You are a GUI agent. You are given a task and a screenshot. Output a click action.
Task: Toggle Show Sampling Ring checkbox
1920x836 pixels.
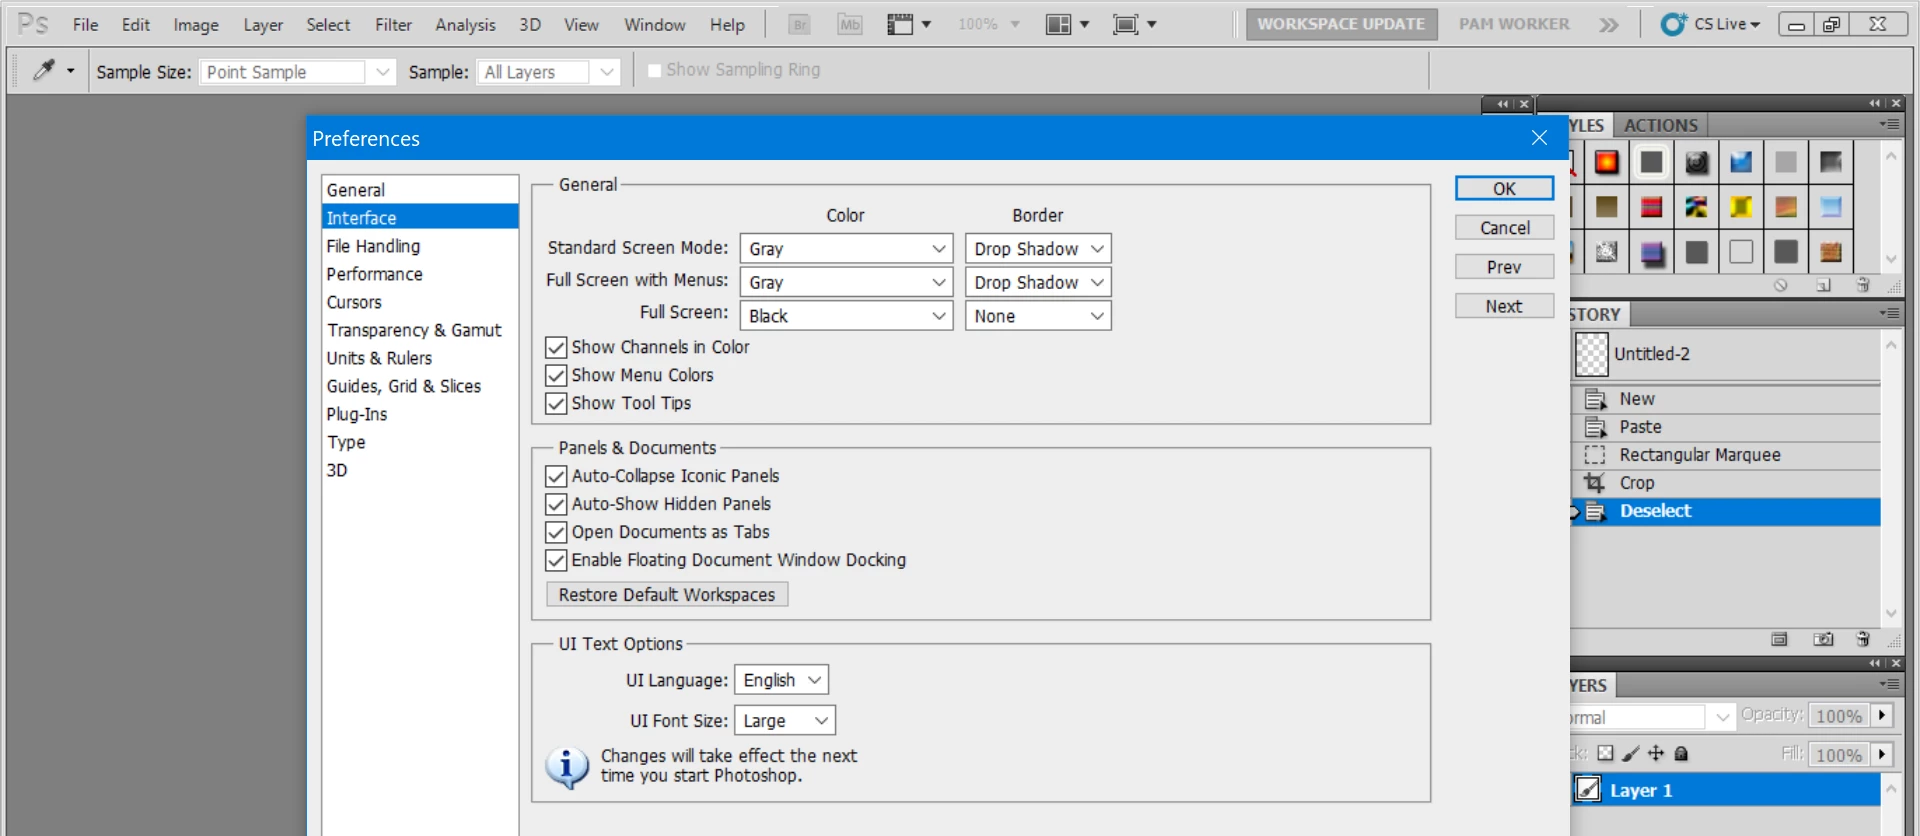coord(654,70)
